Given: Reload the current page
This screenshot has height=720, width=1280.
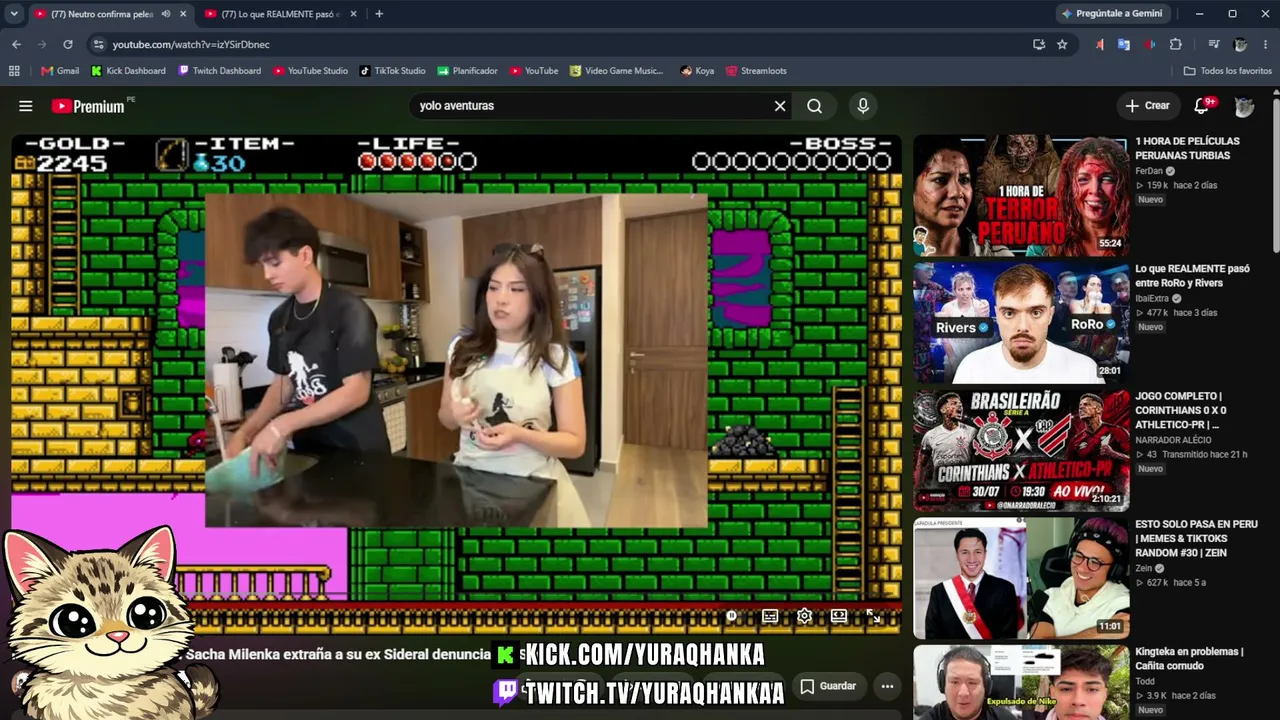Looking at the screenshot, I should pyautogui.click(x=68, y=44).
